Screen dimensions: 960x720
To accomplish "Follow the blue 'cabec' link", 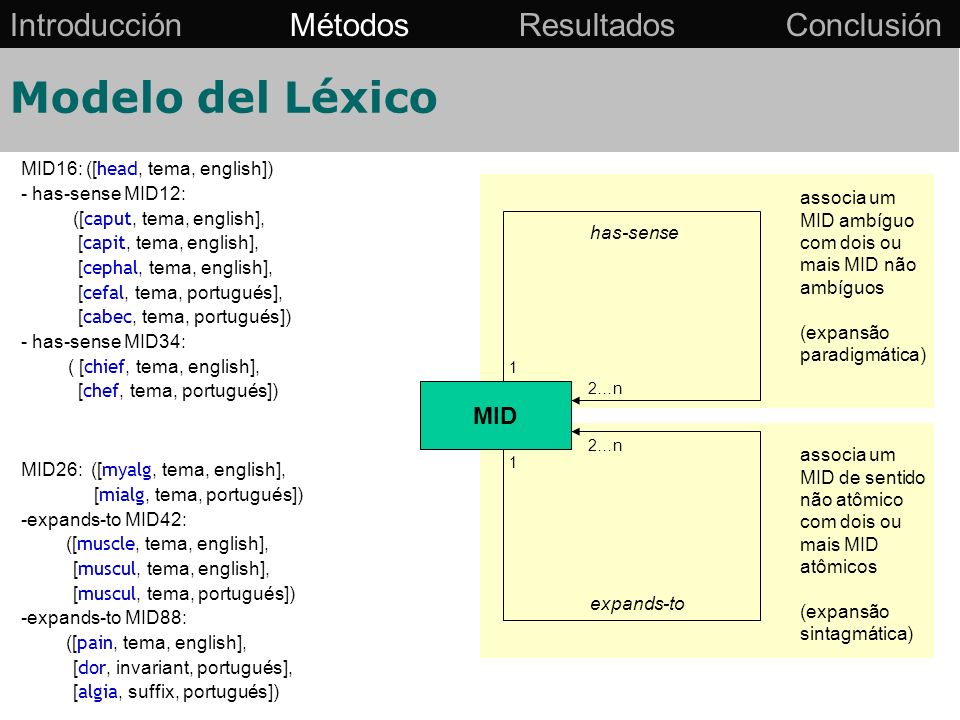I will [x=107, y=317].
